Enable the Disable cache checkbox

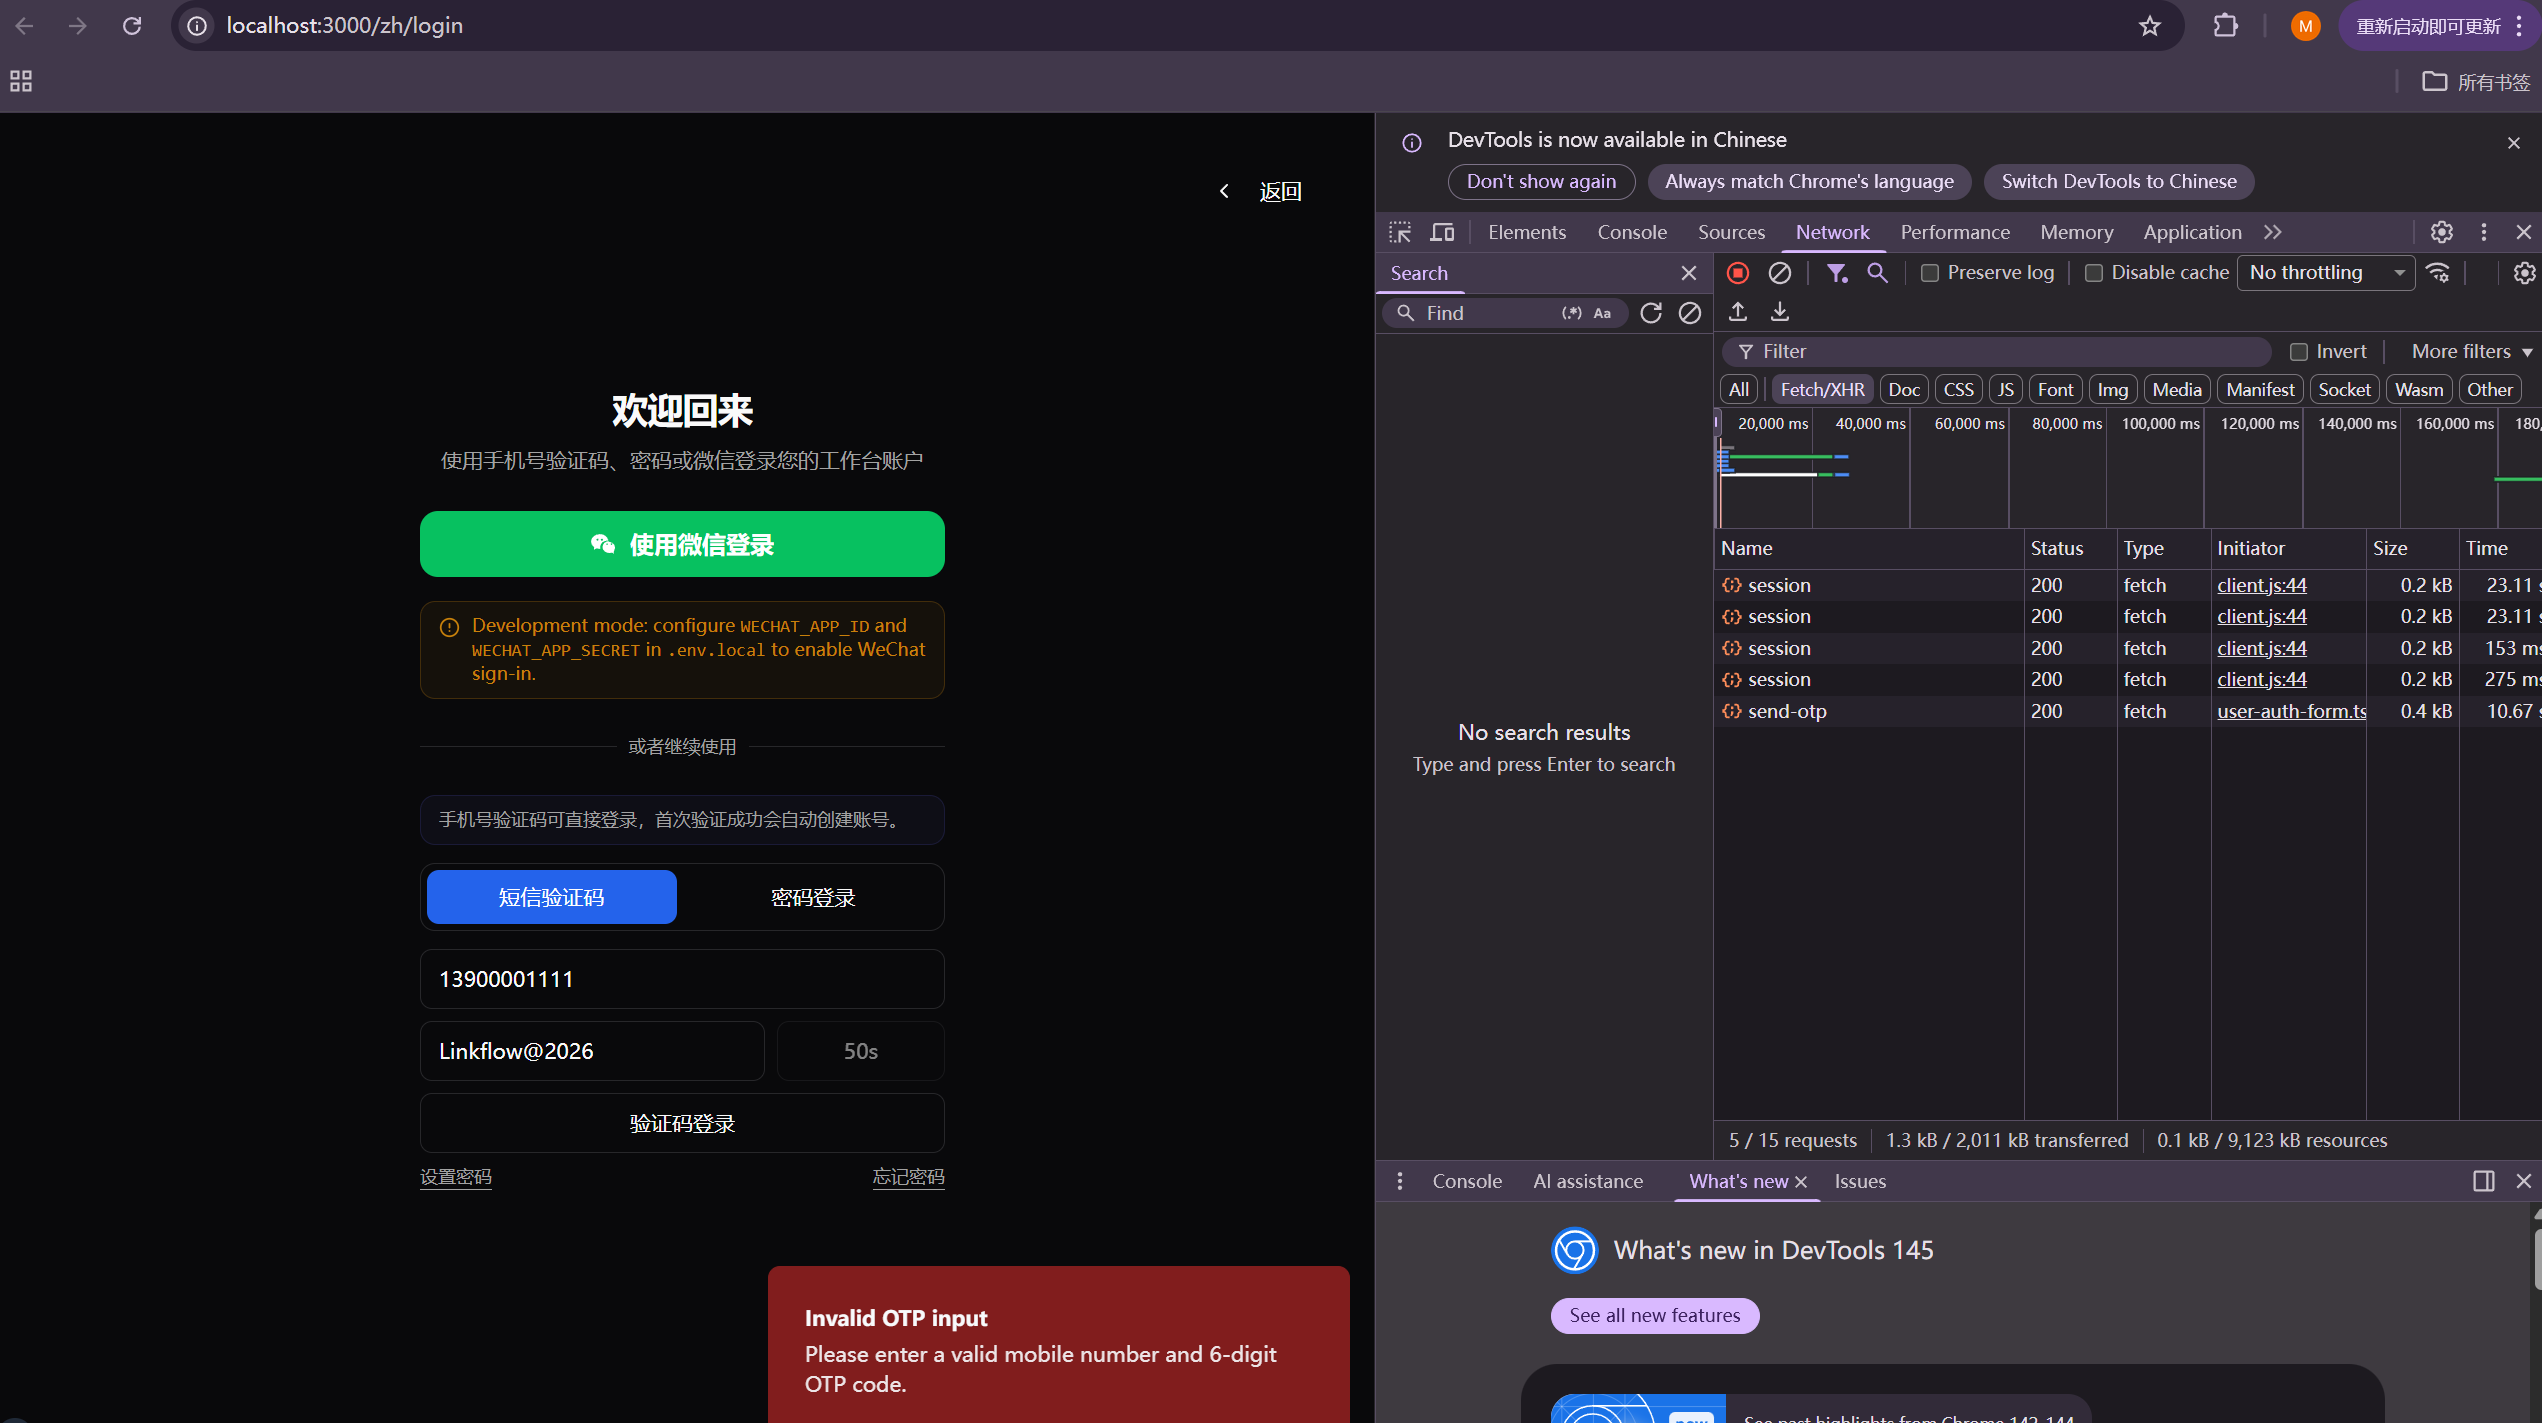point(2094,273)
